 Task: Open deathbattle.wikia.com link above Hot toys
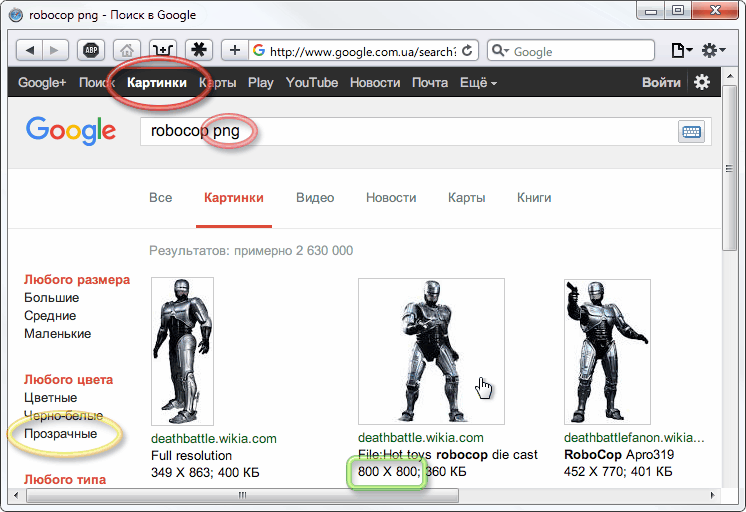[x=421, y=437]
